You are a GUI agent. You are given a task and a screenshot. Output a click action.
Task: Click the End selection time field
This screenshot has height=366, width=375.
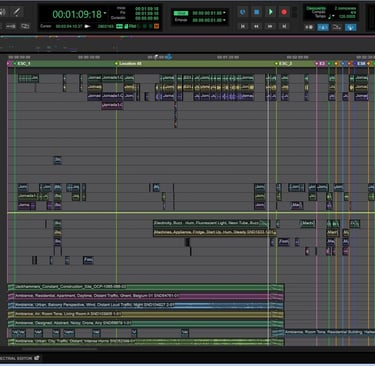pyautogui.click(x=147, y=13)
